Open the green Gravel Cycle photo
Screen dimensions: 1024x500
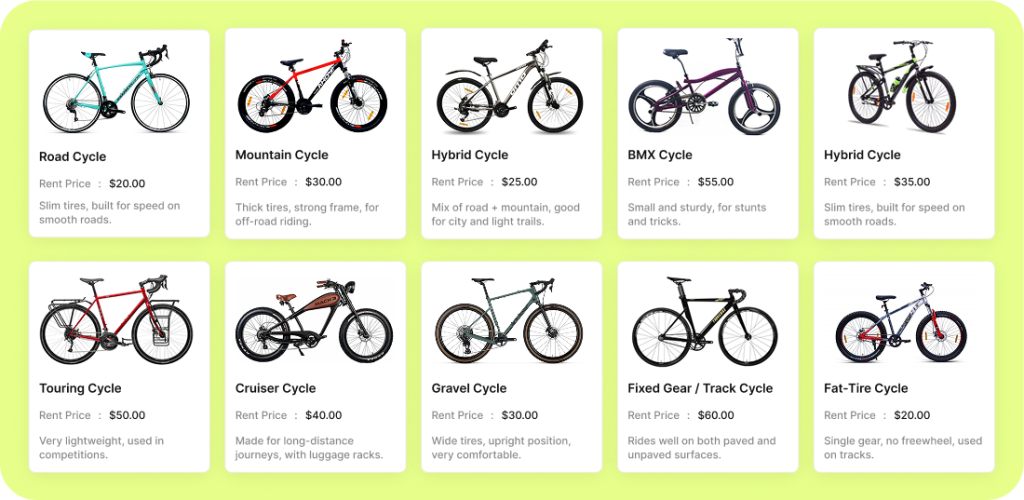pyautogui.click(x=508, y=322)
